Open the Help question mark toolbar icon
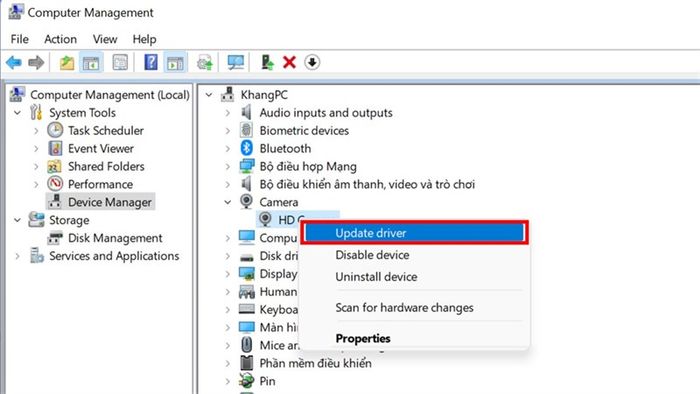 point(151,62)
